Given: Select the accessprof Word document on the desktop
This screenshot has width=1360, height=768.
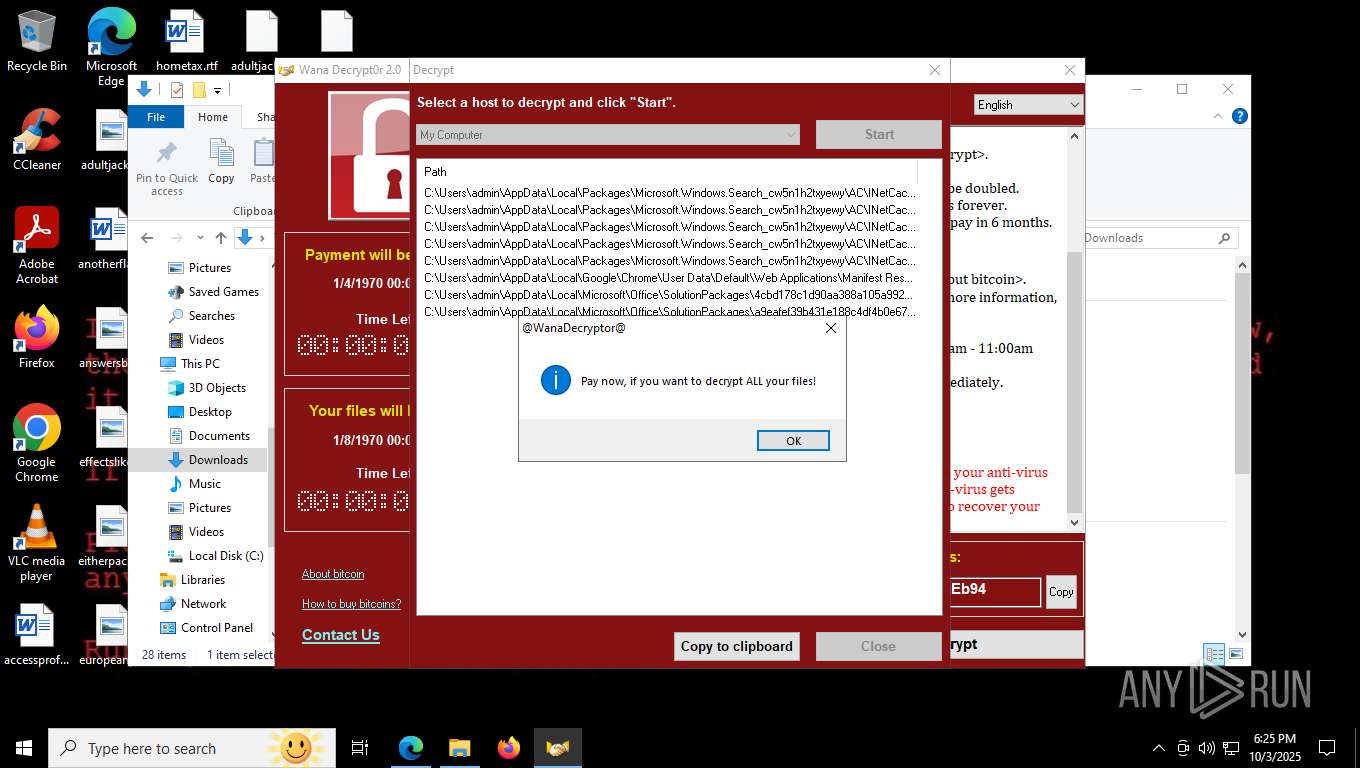Looking at the screenshot, I should click(37, 635).
